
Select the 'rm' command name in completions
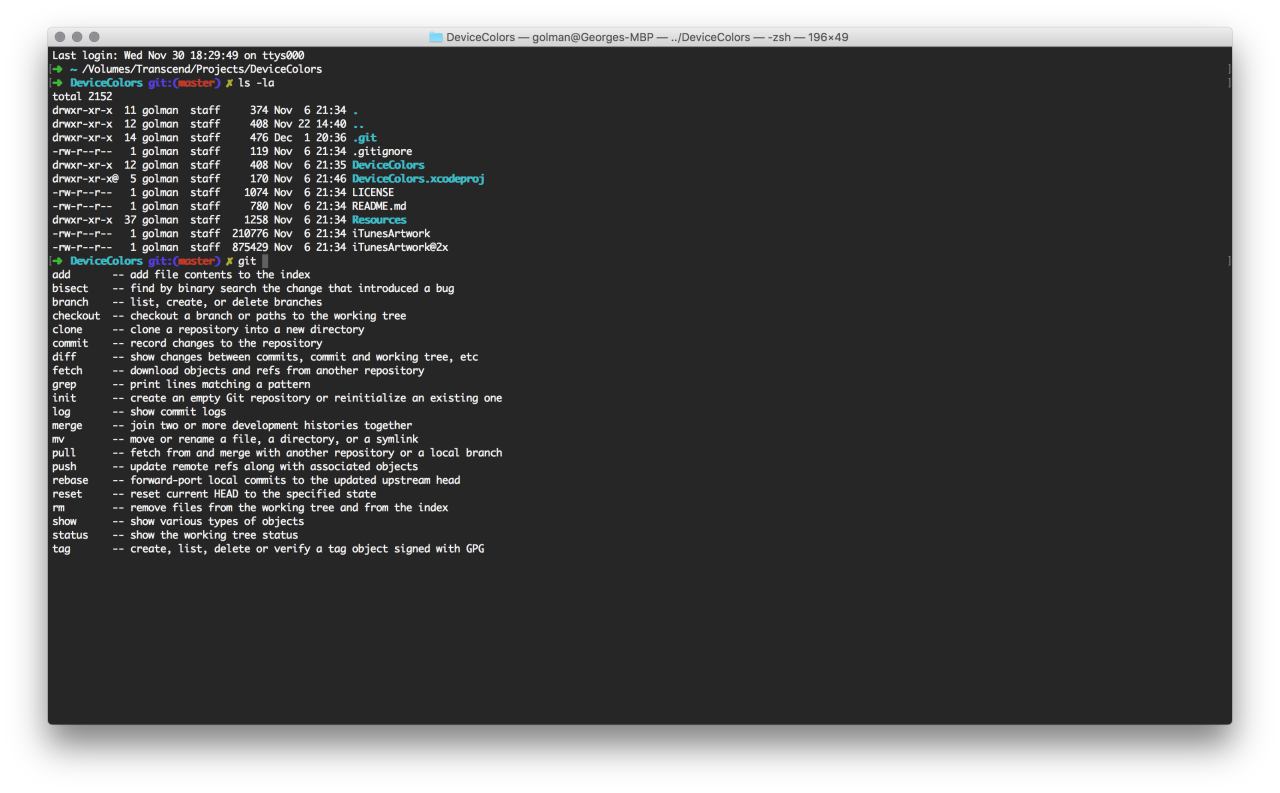pyautogui.click(x=58, y=508)
